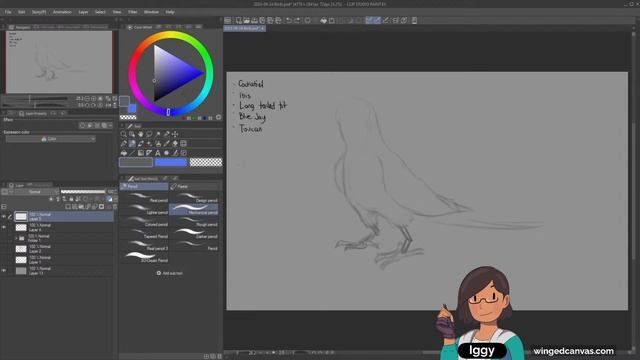Click the New file toolbar icon

pos(238,20)
